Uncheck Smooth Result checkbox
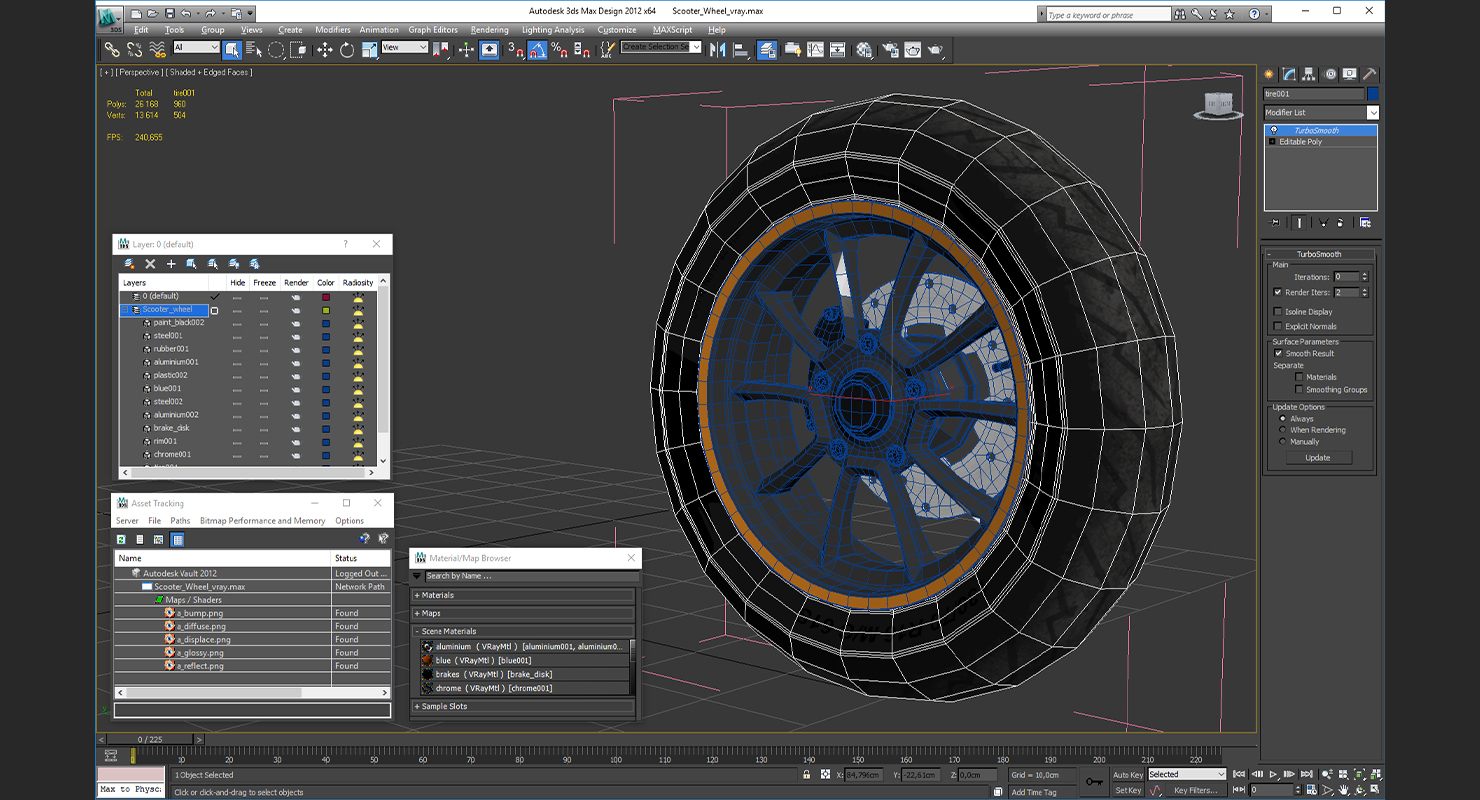The width and height of the screenshot is (1480, 800). click(1278, 353)
